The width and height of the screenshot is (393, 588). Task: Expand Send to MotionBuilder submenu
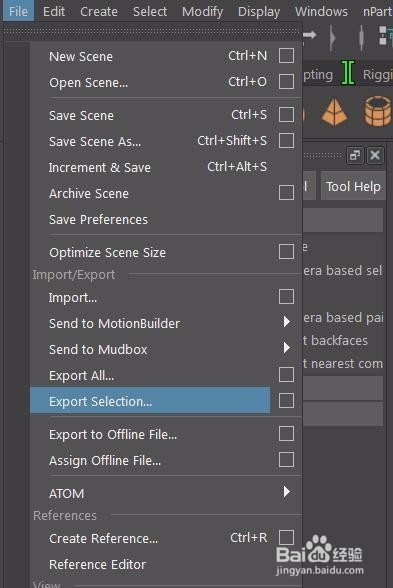[287, 321]
